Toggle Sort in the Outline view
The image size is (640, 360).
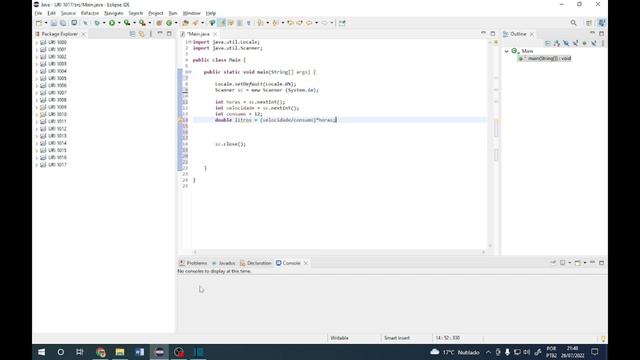[557, 43]
